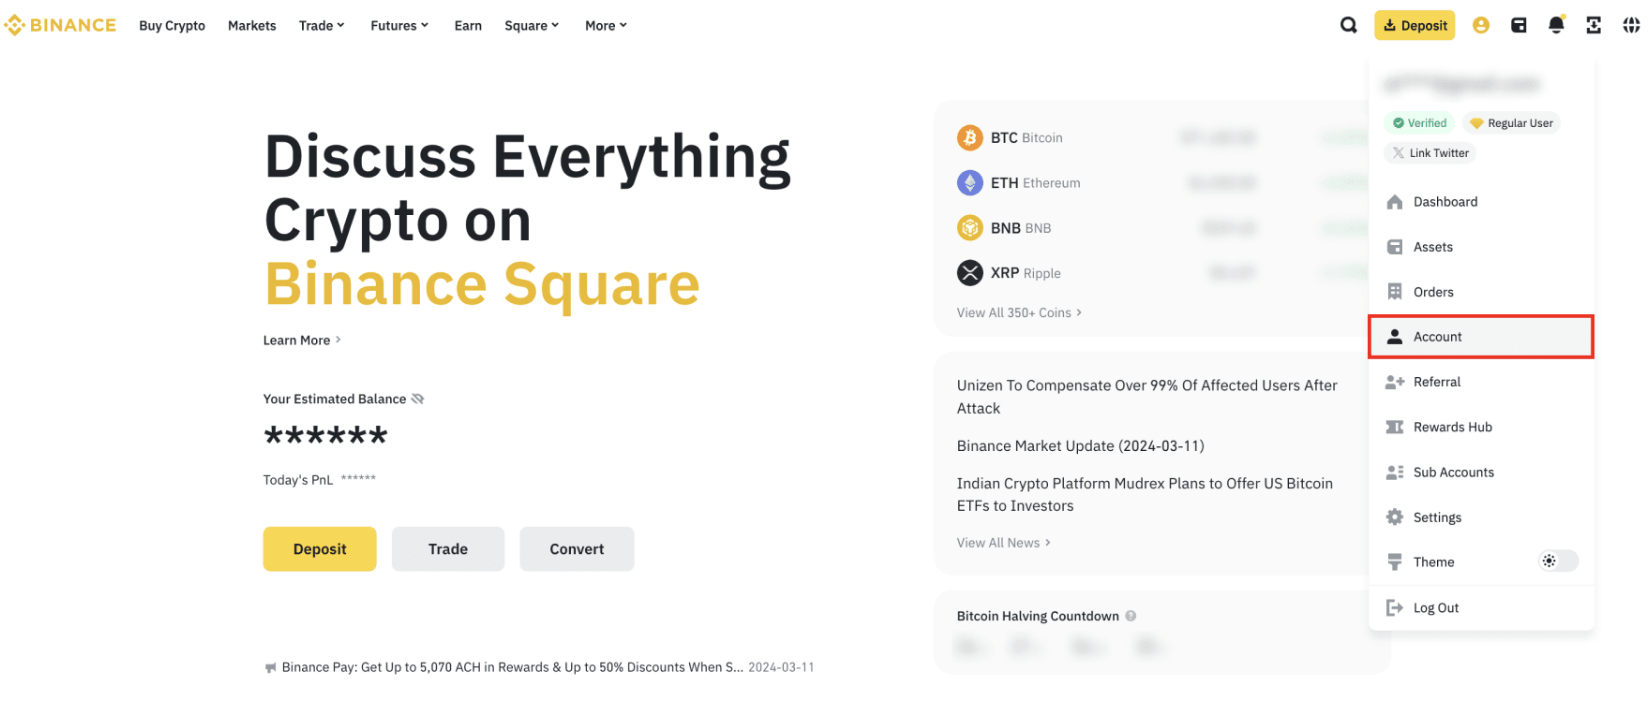This screenshot has width=1652, height=702.
Task: Click the download app QR icon
Action: click(x=1593, y=25)
